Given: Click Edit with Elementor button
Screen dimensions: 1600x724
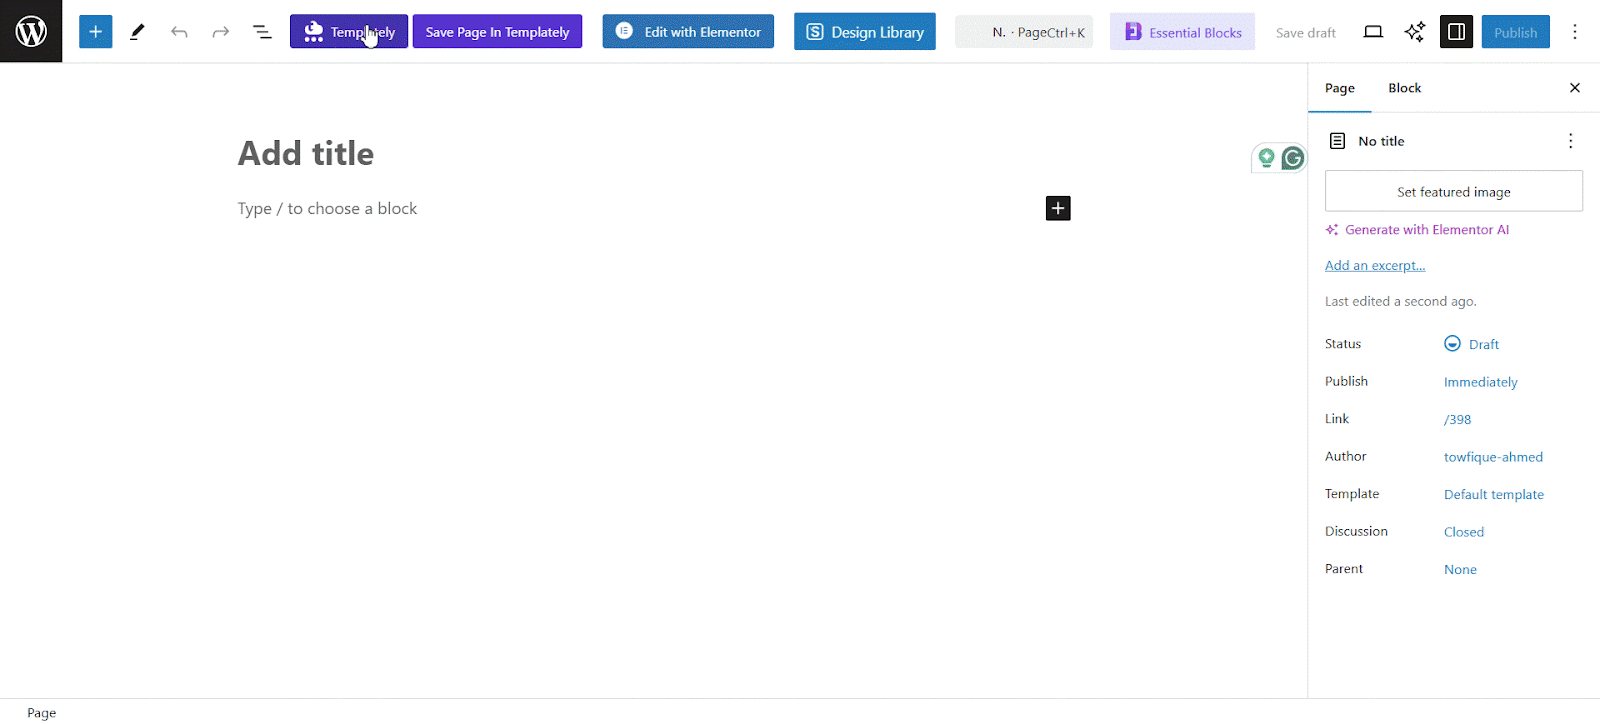Looking at the screenshot, I should click(x=688, y=32).
